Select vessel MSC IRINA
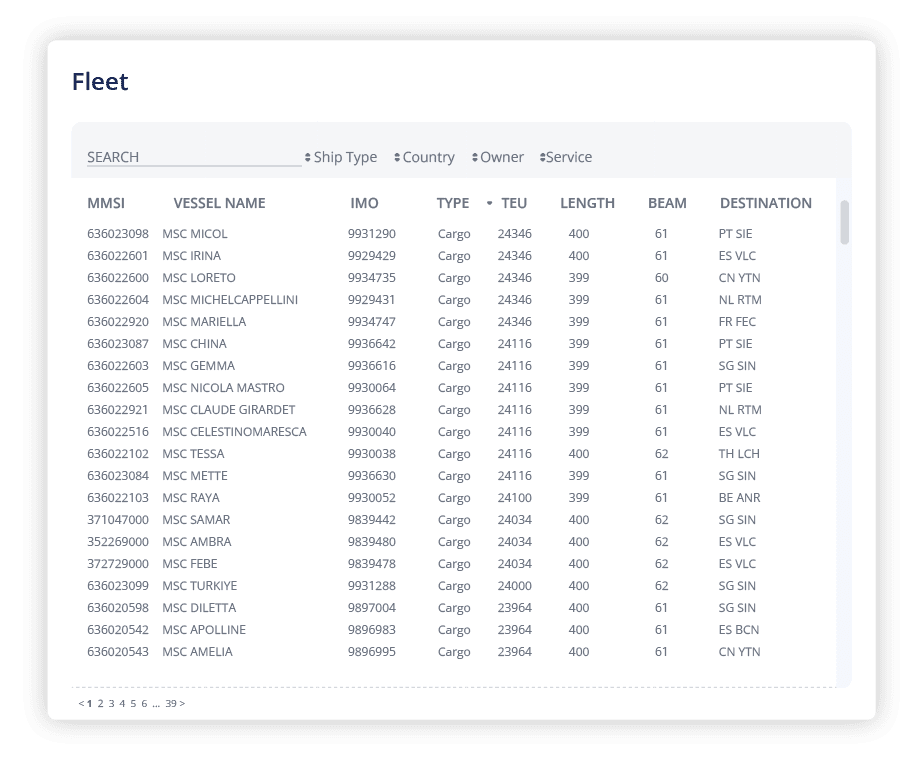923x761 pixels. (191, 256)
